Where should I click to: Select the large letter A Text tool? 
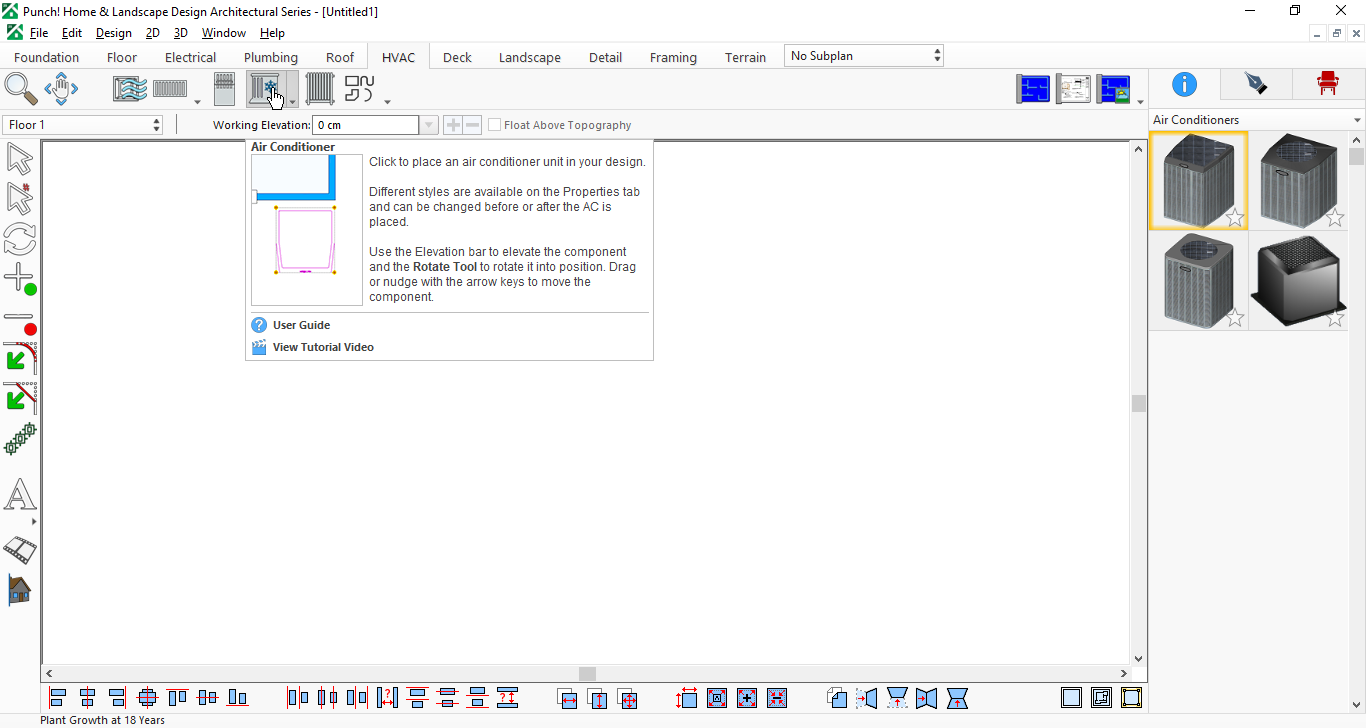[20, 495]
